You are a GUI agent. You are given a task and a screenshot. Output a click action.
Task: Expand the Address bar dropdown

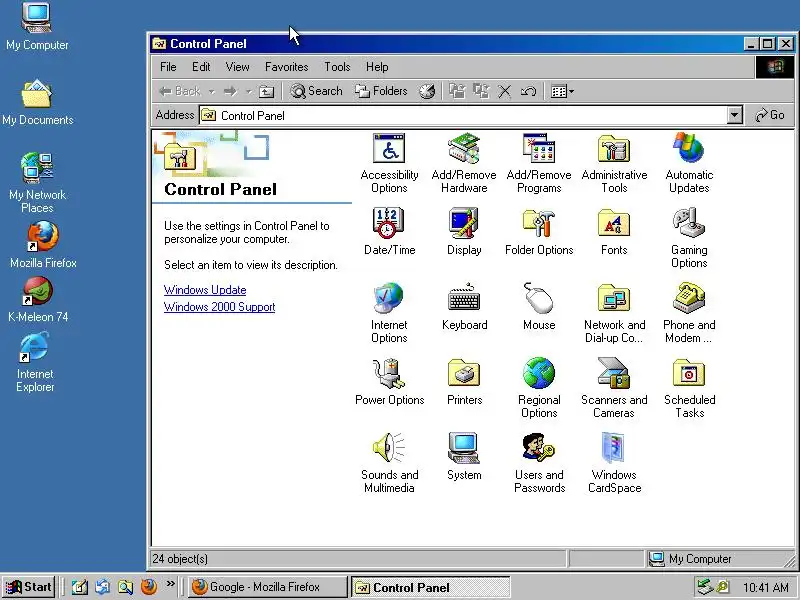734,115
